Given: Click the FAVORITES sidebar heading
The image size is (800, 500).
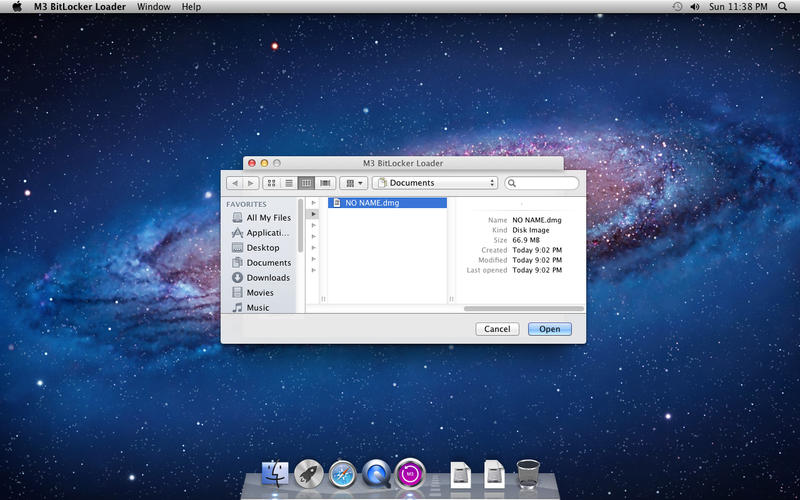Looking at the screenshot, I should tap(246, 204).
